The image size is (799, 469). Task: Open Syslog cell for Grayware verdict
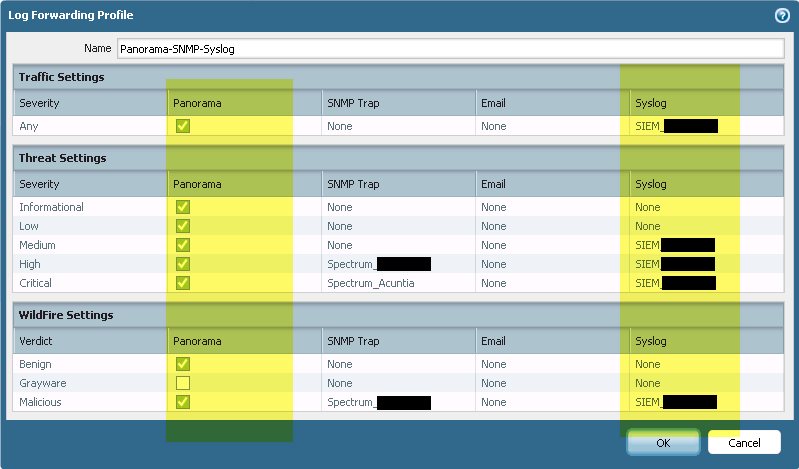coord(704,383)
